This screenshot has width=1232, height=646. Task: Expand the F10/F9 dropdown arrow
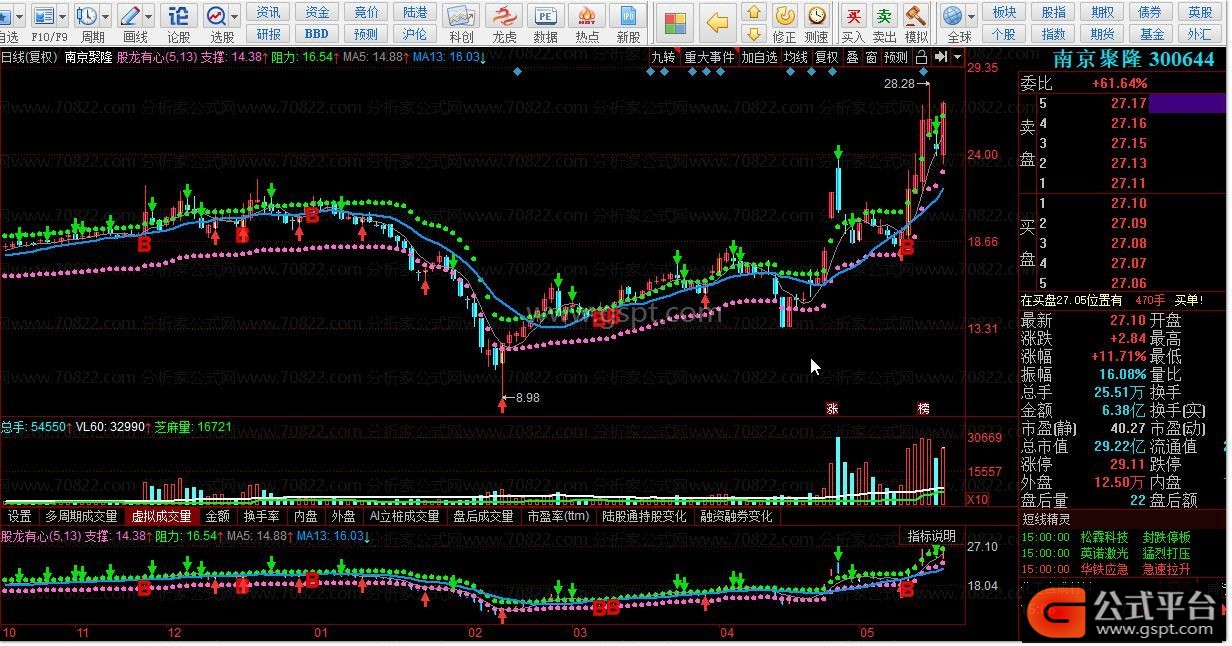[63, 16]
